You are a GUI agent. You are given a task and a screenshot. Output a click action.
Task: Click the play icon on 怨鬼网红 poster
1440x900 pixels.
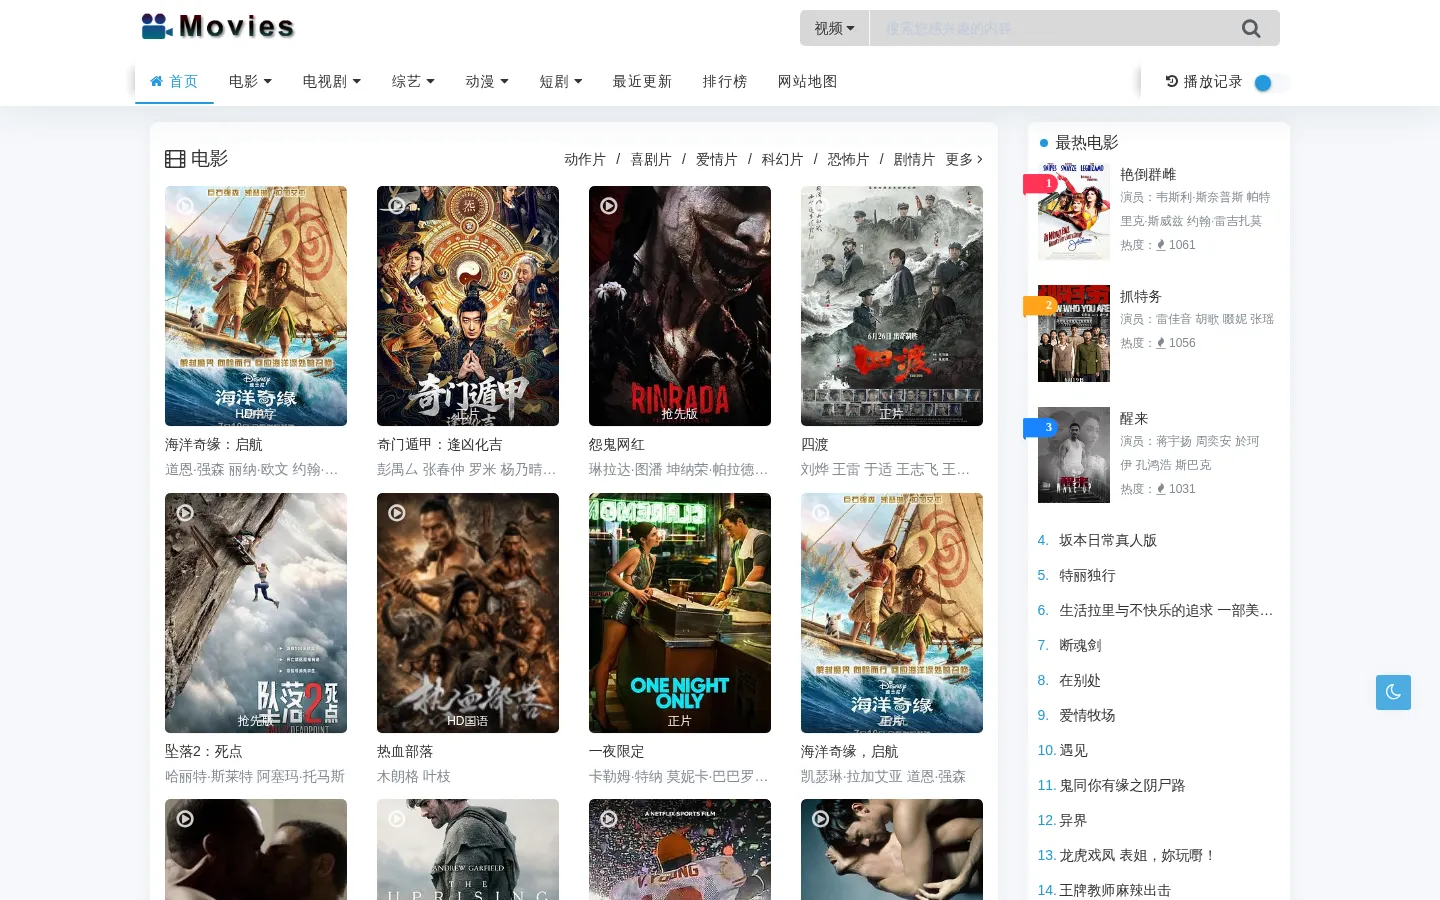(609, 205)
